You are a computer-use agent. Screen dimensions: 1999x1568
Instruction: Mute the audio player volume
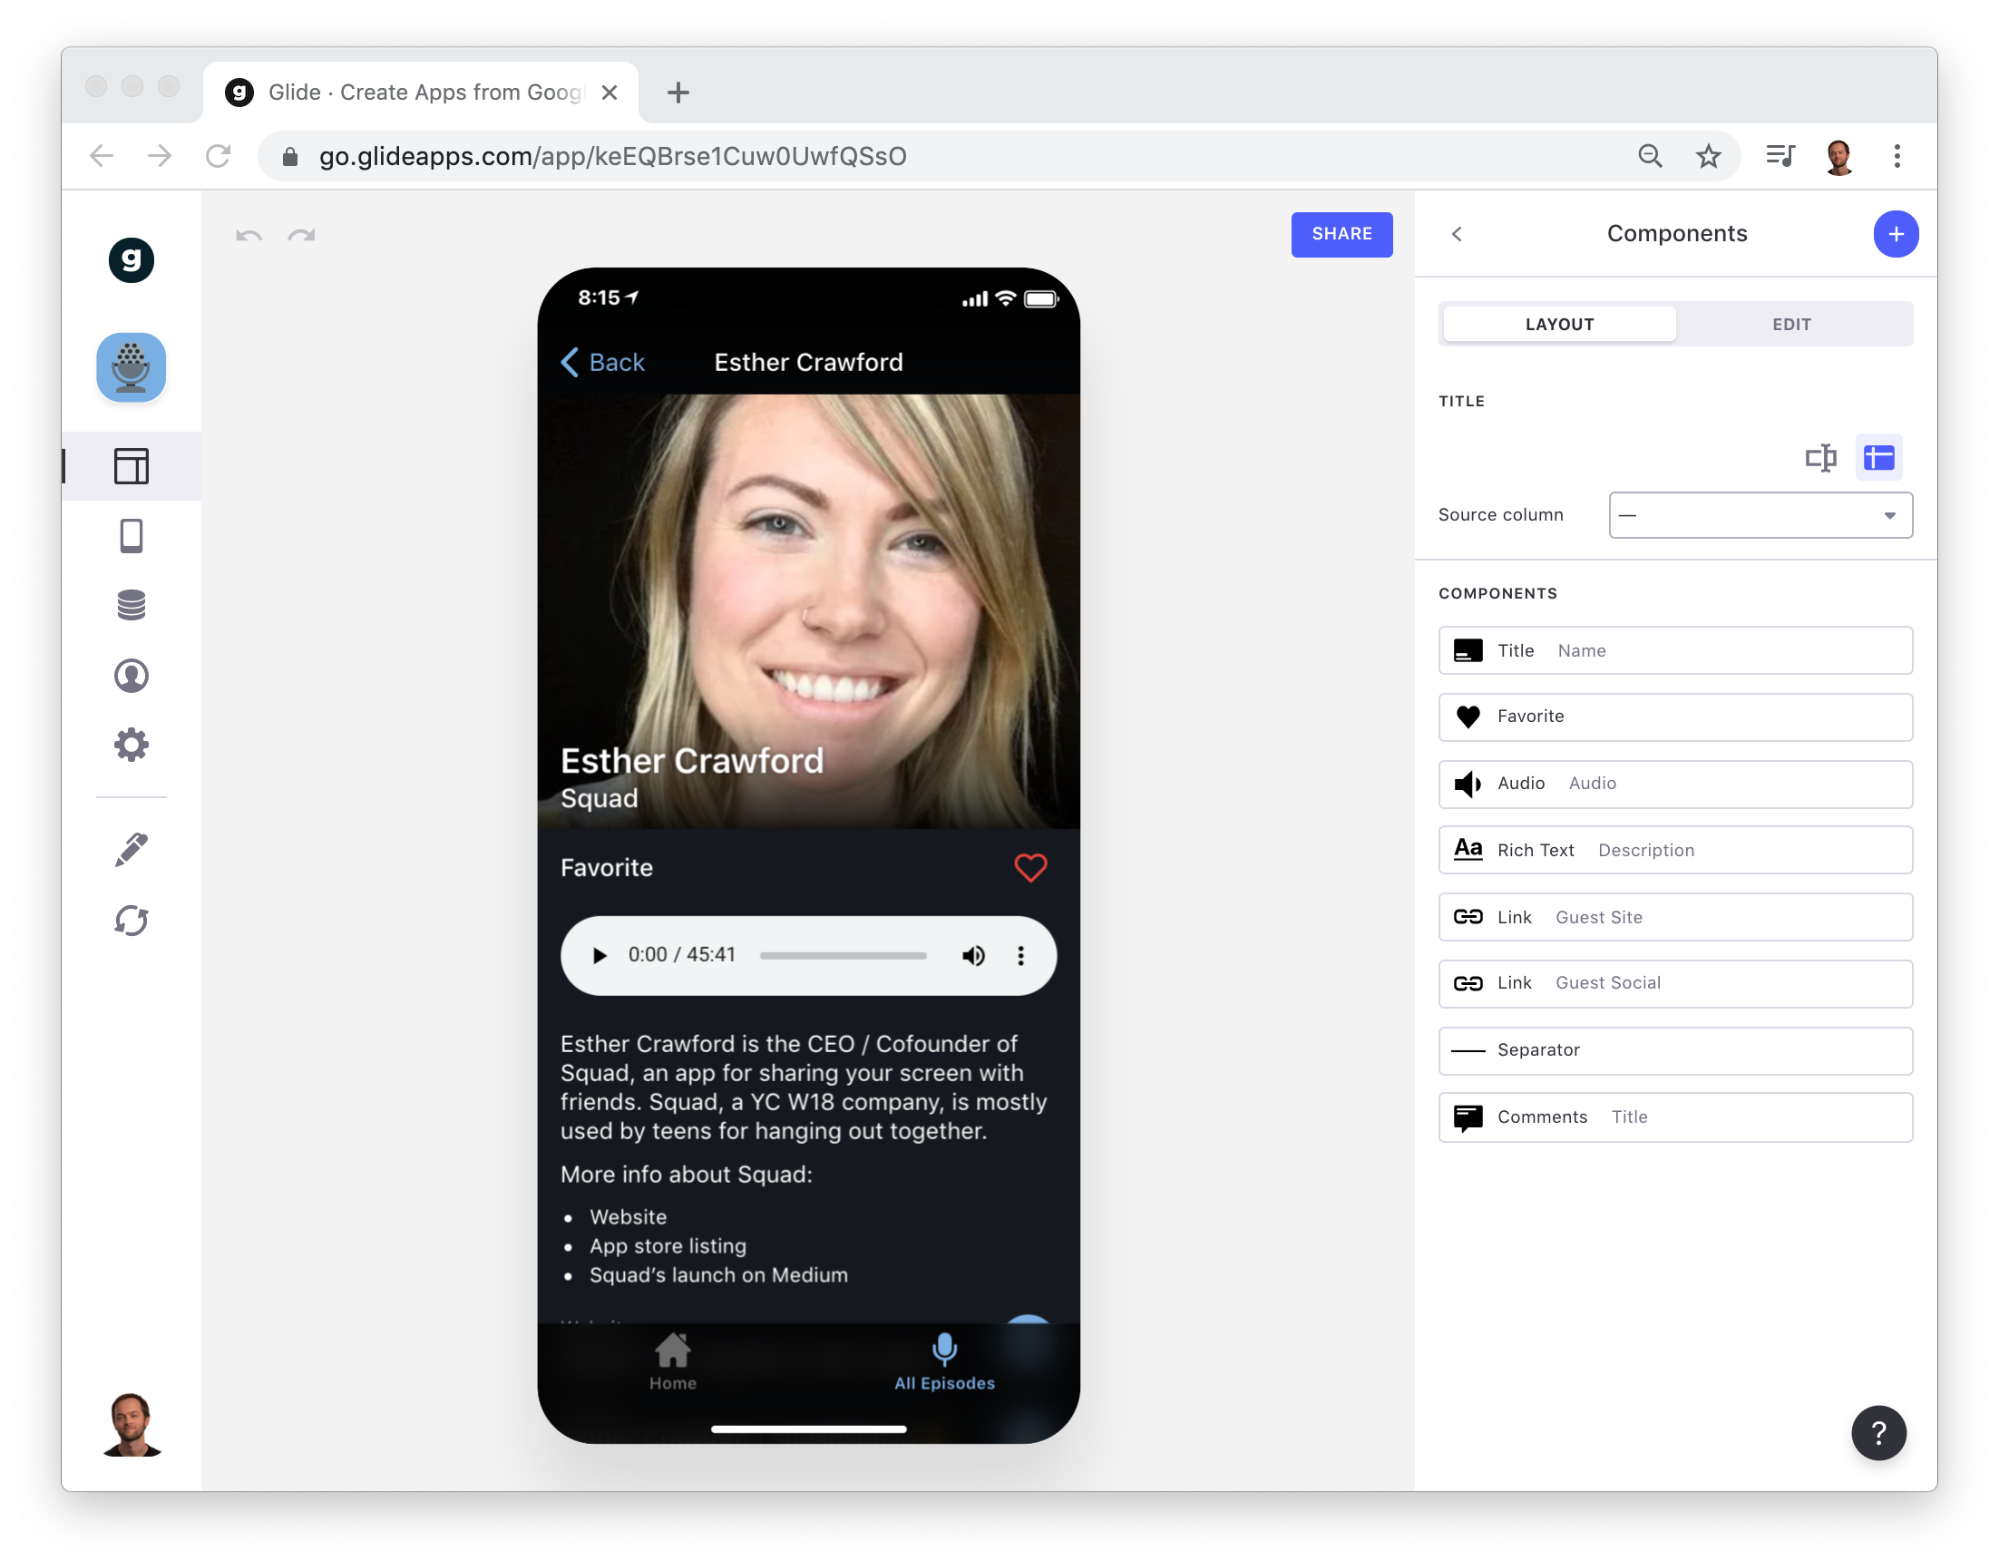pyautogui.click(x=973, y=956)
